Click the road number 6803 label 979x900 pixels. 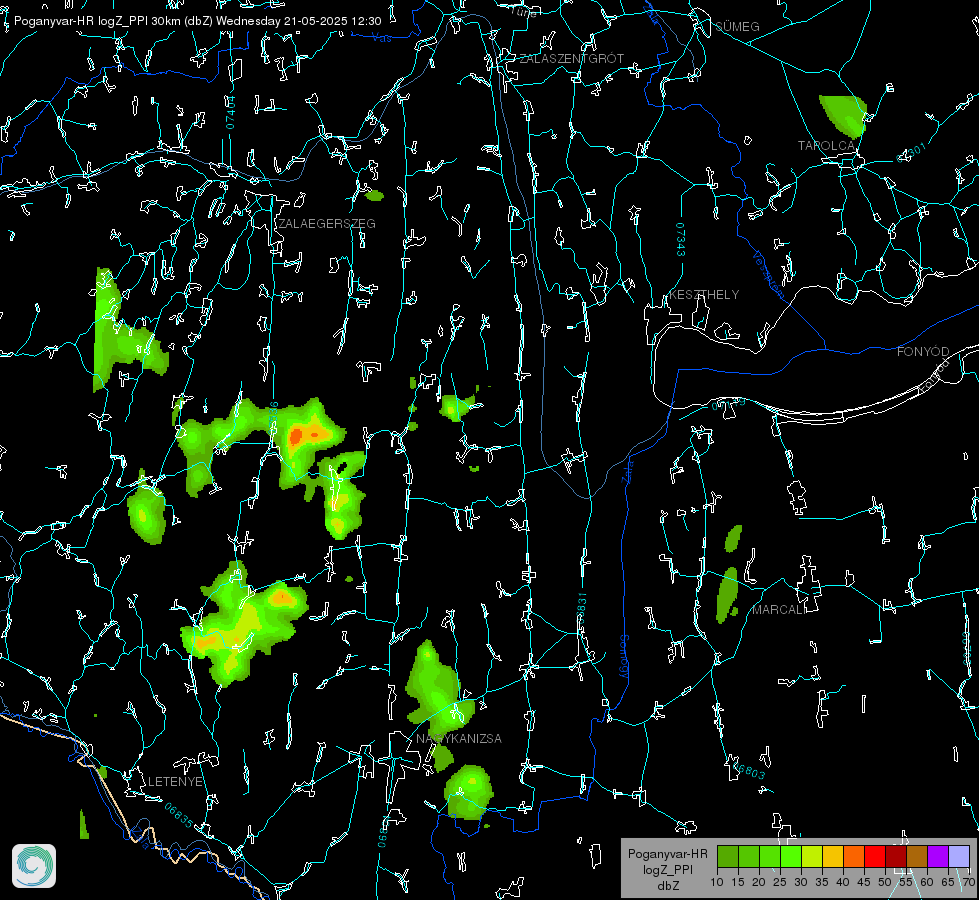748,769
